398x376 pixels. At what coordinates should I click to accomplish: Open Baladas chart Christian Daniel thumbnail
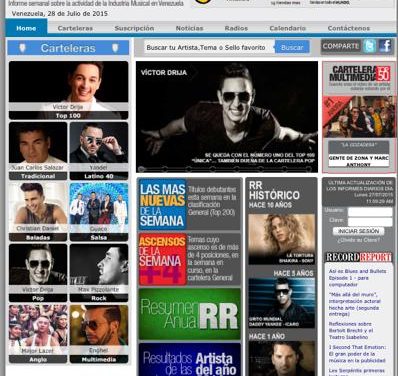point(38,212)
